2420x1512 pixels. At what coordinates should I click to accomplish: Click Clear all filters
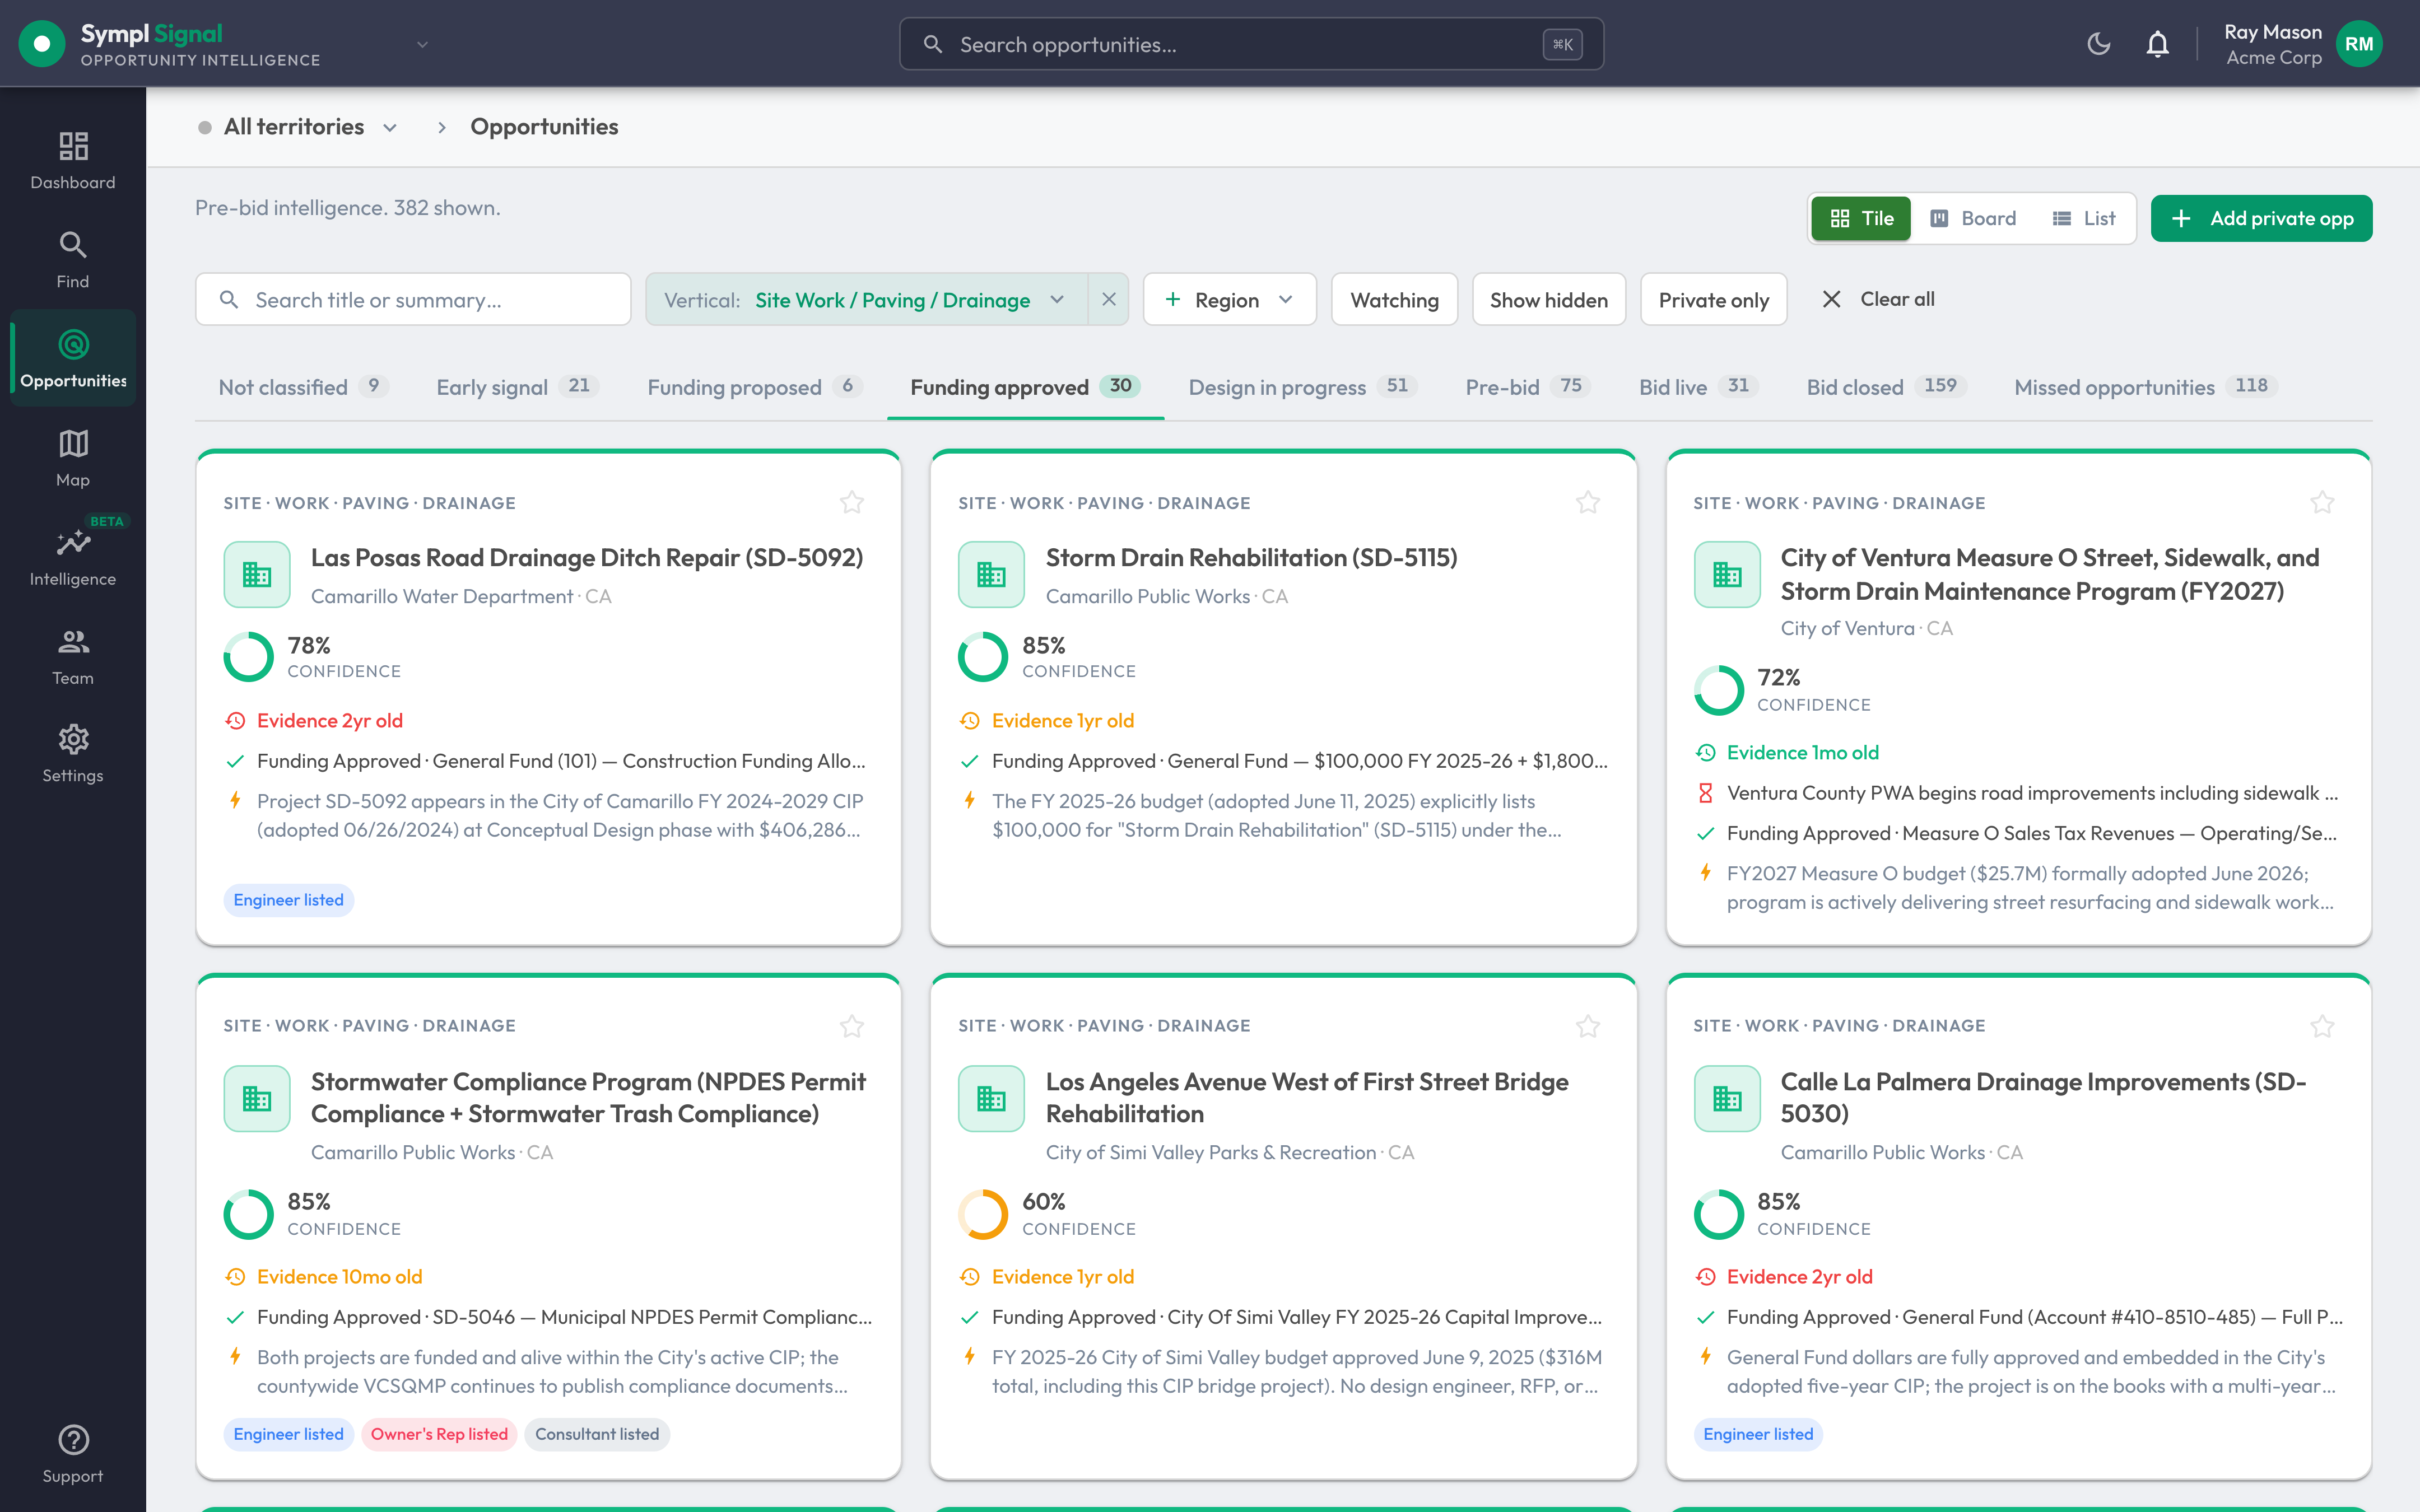(x=1879, y=299)
